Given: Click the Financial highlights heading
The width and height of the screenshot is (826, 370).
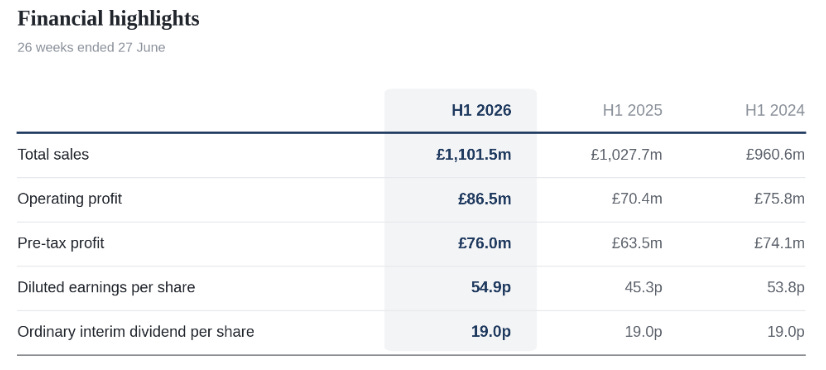Looking at the screenshot, I should tap(109, 19).
